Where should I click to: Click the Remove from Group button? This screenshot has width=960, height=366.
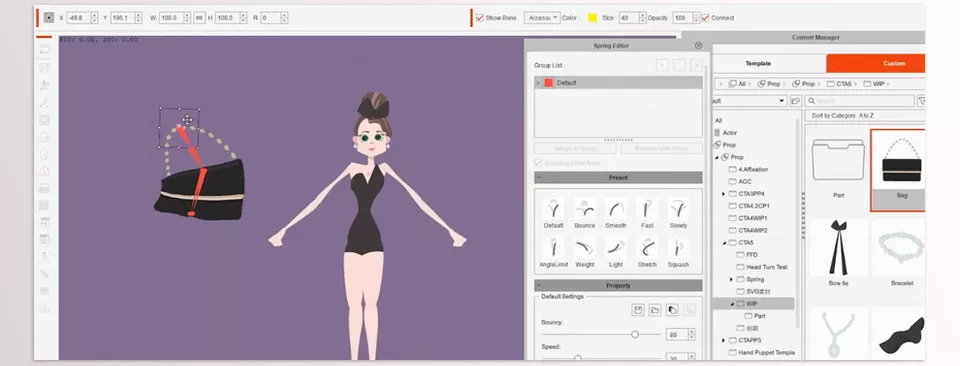tap(662, 148)
